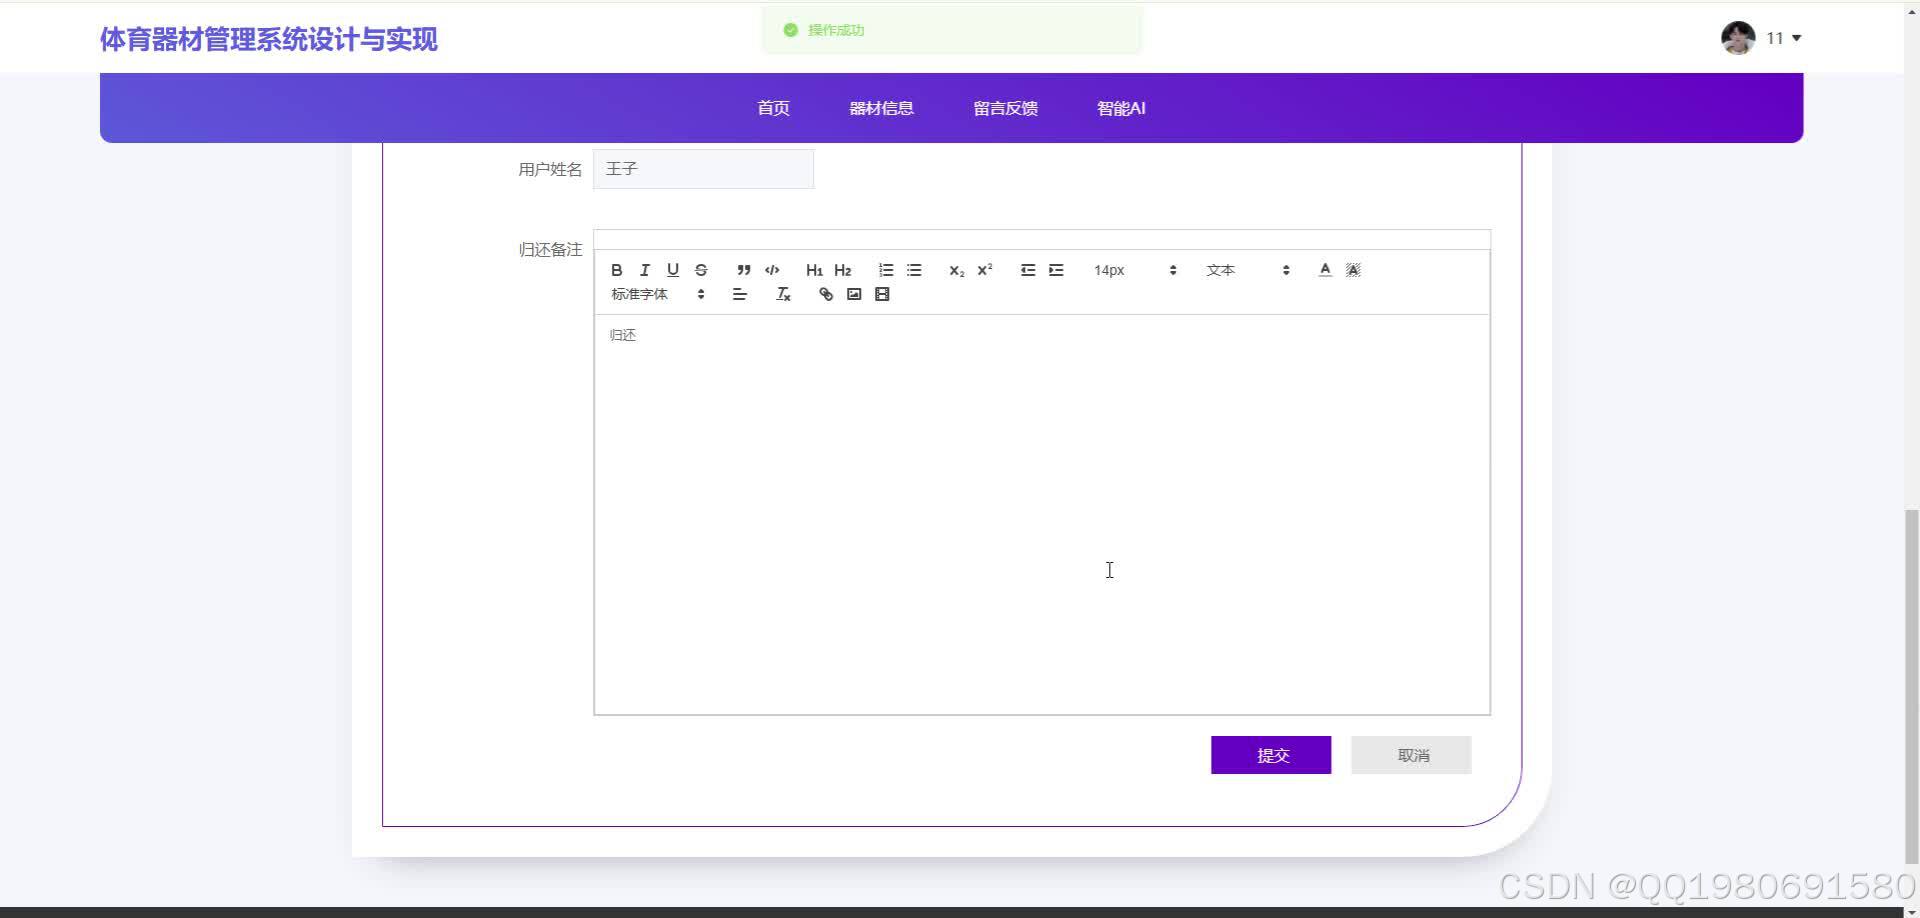Toggle subscript formatting

pyautogui.click(x=956, y=270)
